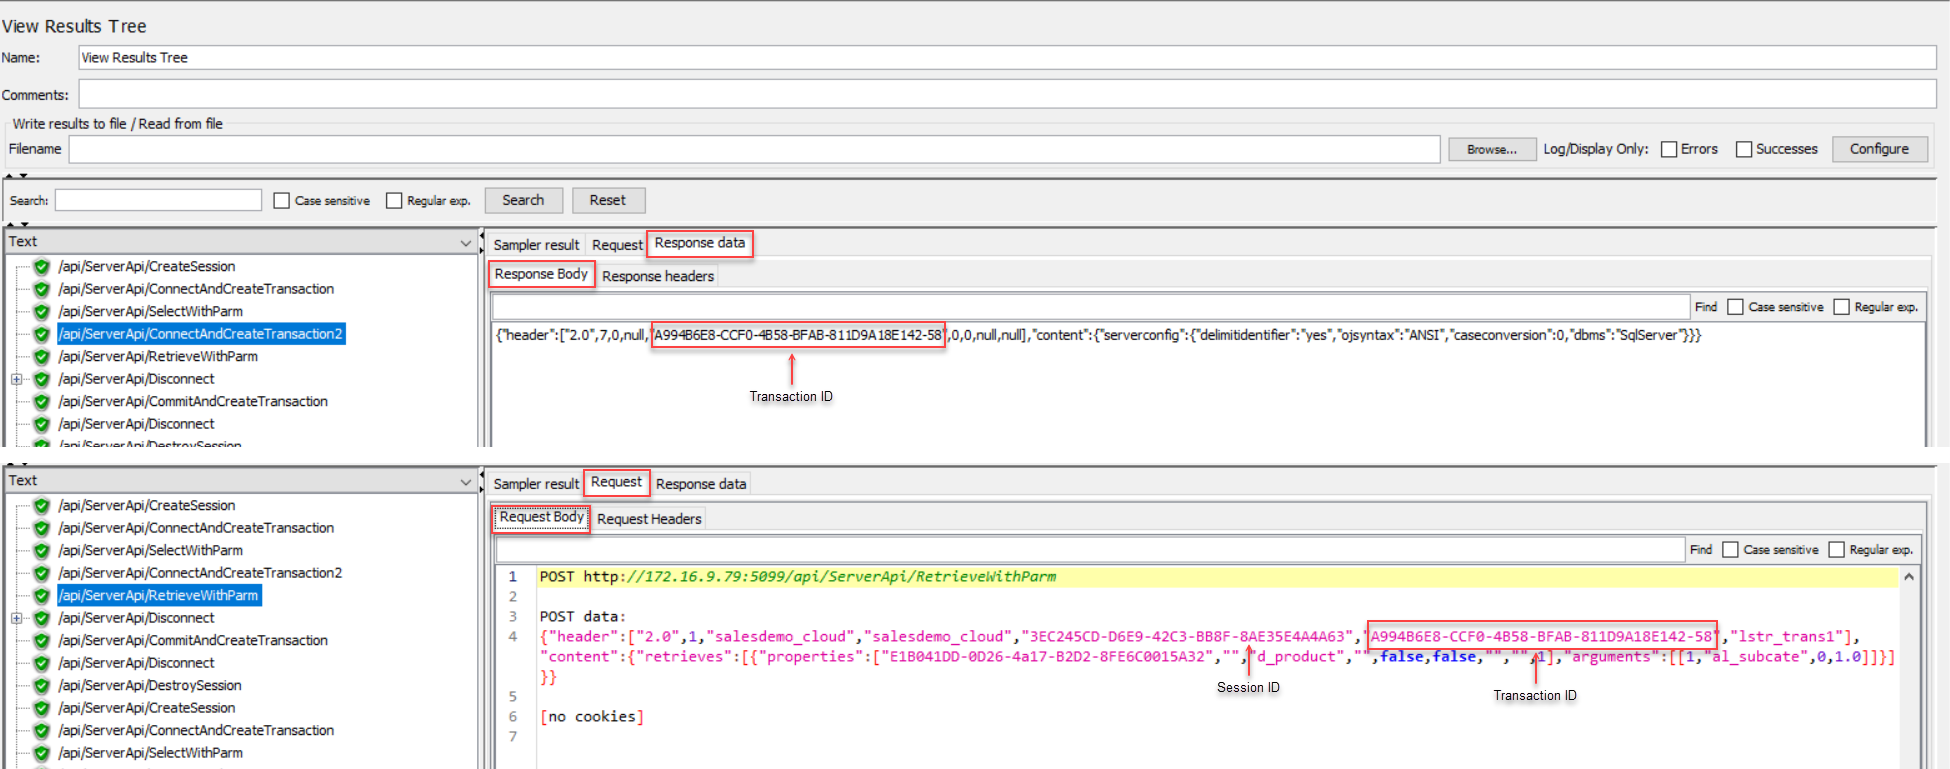The image size is (1950, 769).
Task: Click the green icon next to ConnectAndCreateTransaction2 in the bottom tree
Action: pos(42,573)
